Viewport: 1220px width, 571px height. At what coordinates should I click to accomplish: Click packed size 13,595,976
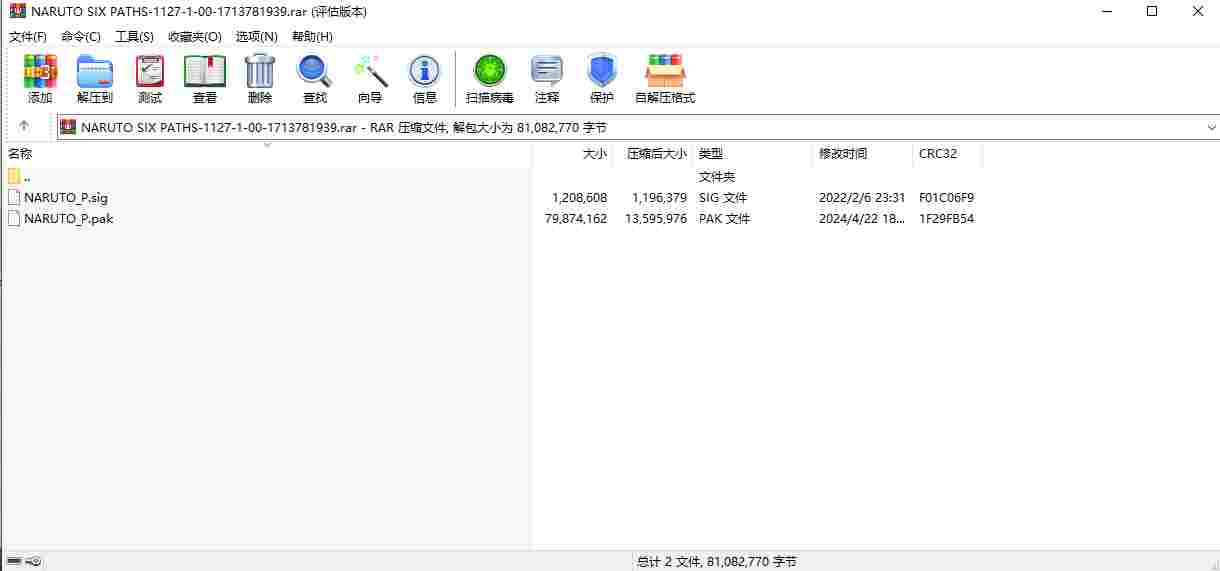(656, 218)
